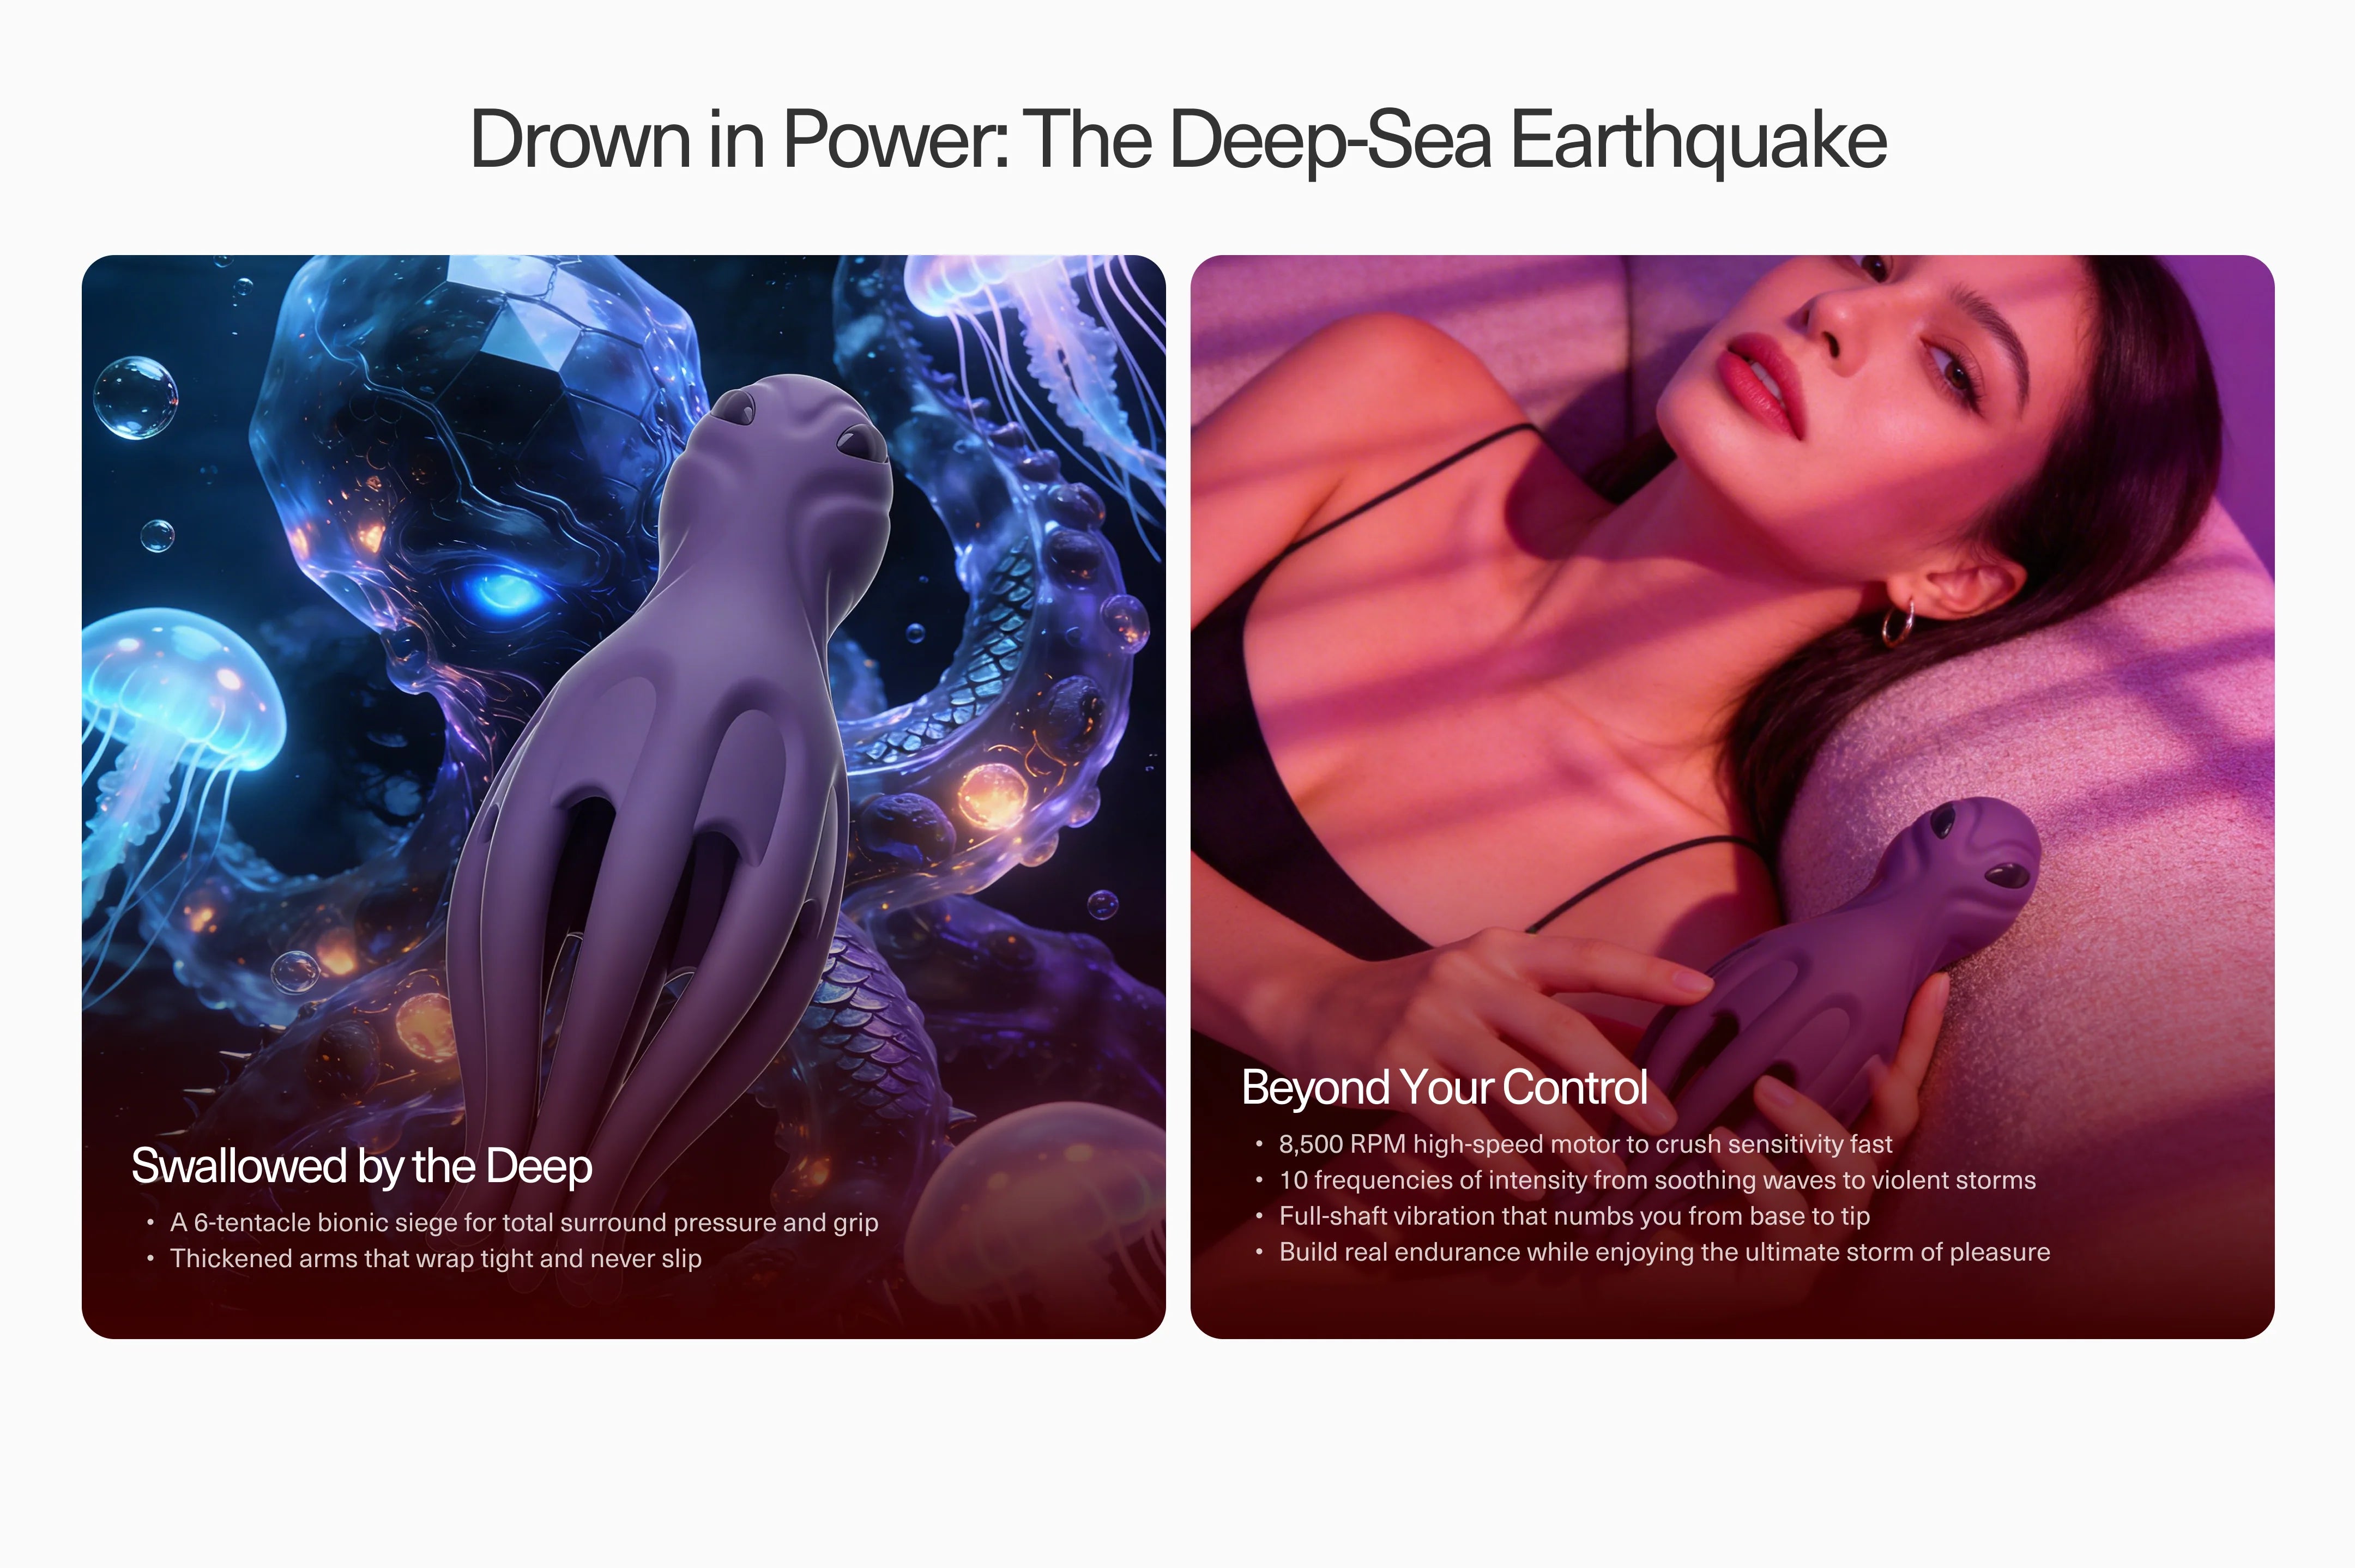Click the '10 frequencies of intensity' bullet
The image size is (2355, 1568).
pos(1657,1180)
